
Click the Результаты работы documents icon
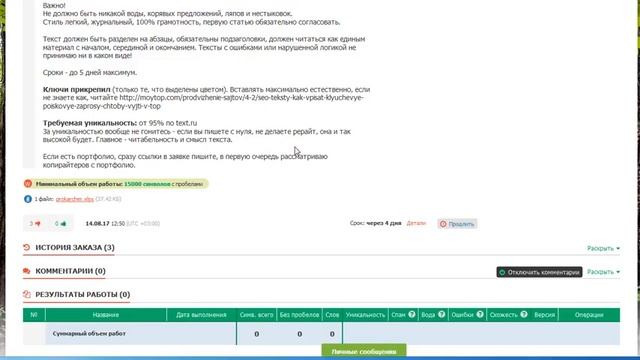tap(27, 294)
